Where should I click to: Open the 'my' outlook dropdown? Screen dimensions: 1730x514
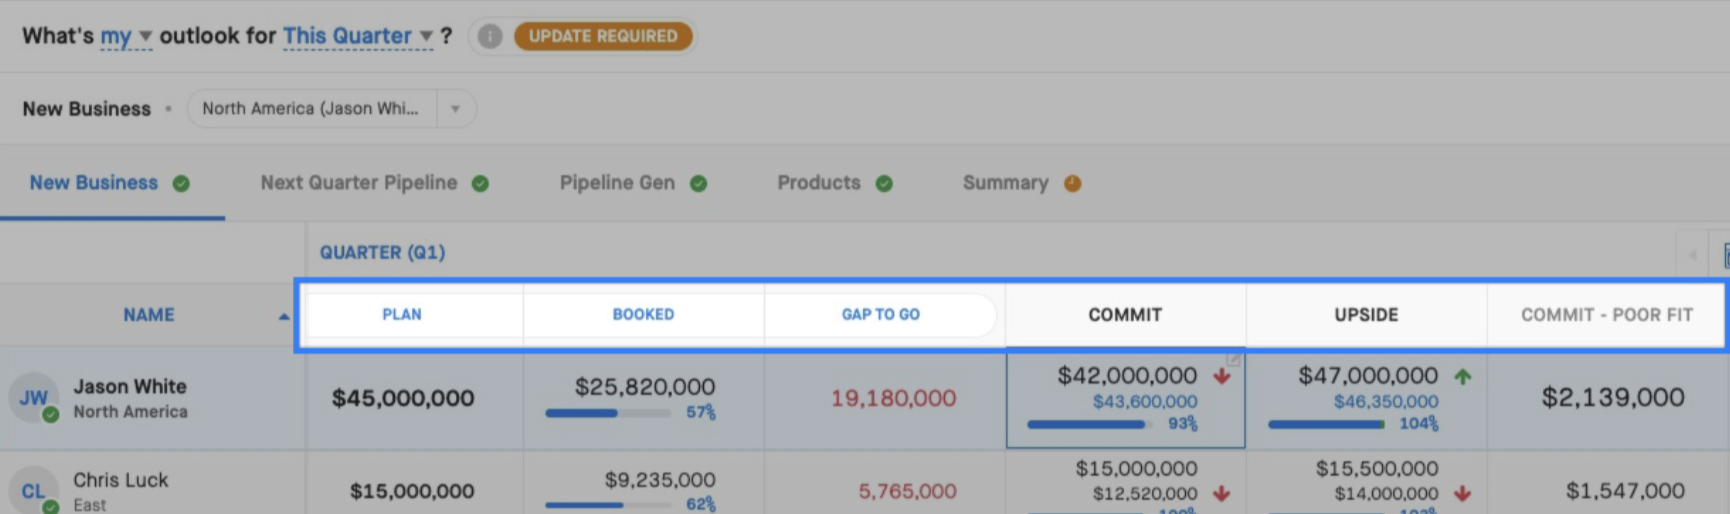[125, 36]
